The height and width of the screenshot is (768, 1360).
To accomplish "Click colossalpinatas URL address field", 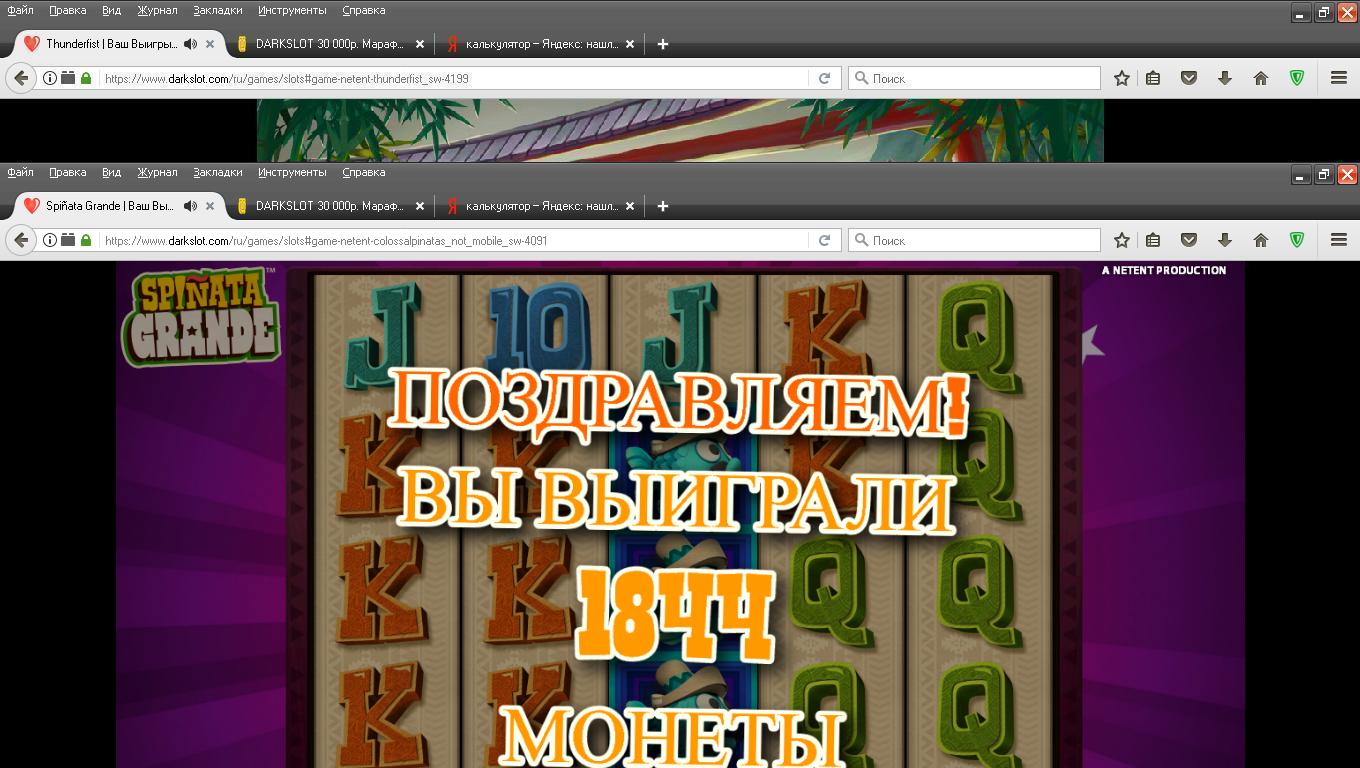I will coord(455,240).
